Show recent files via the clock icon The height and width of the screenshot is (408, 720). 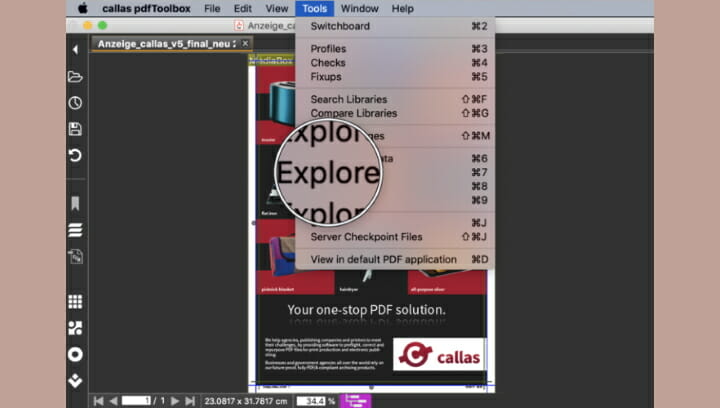[x=75, y=102]
